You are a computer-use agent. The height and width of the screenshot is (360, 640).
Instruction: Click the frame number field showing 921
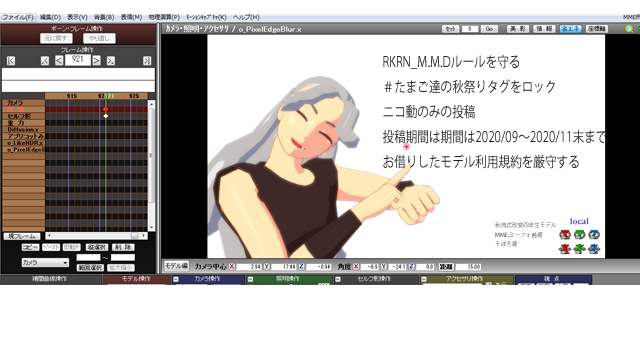78,60
